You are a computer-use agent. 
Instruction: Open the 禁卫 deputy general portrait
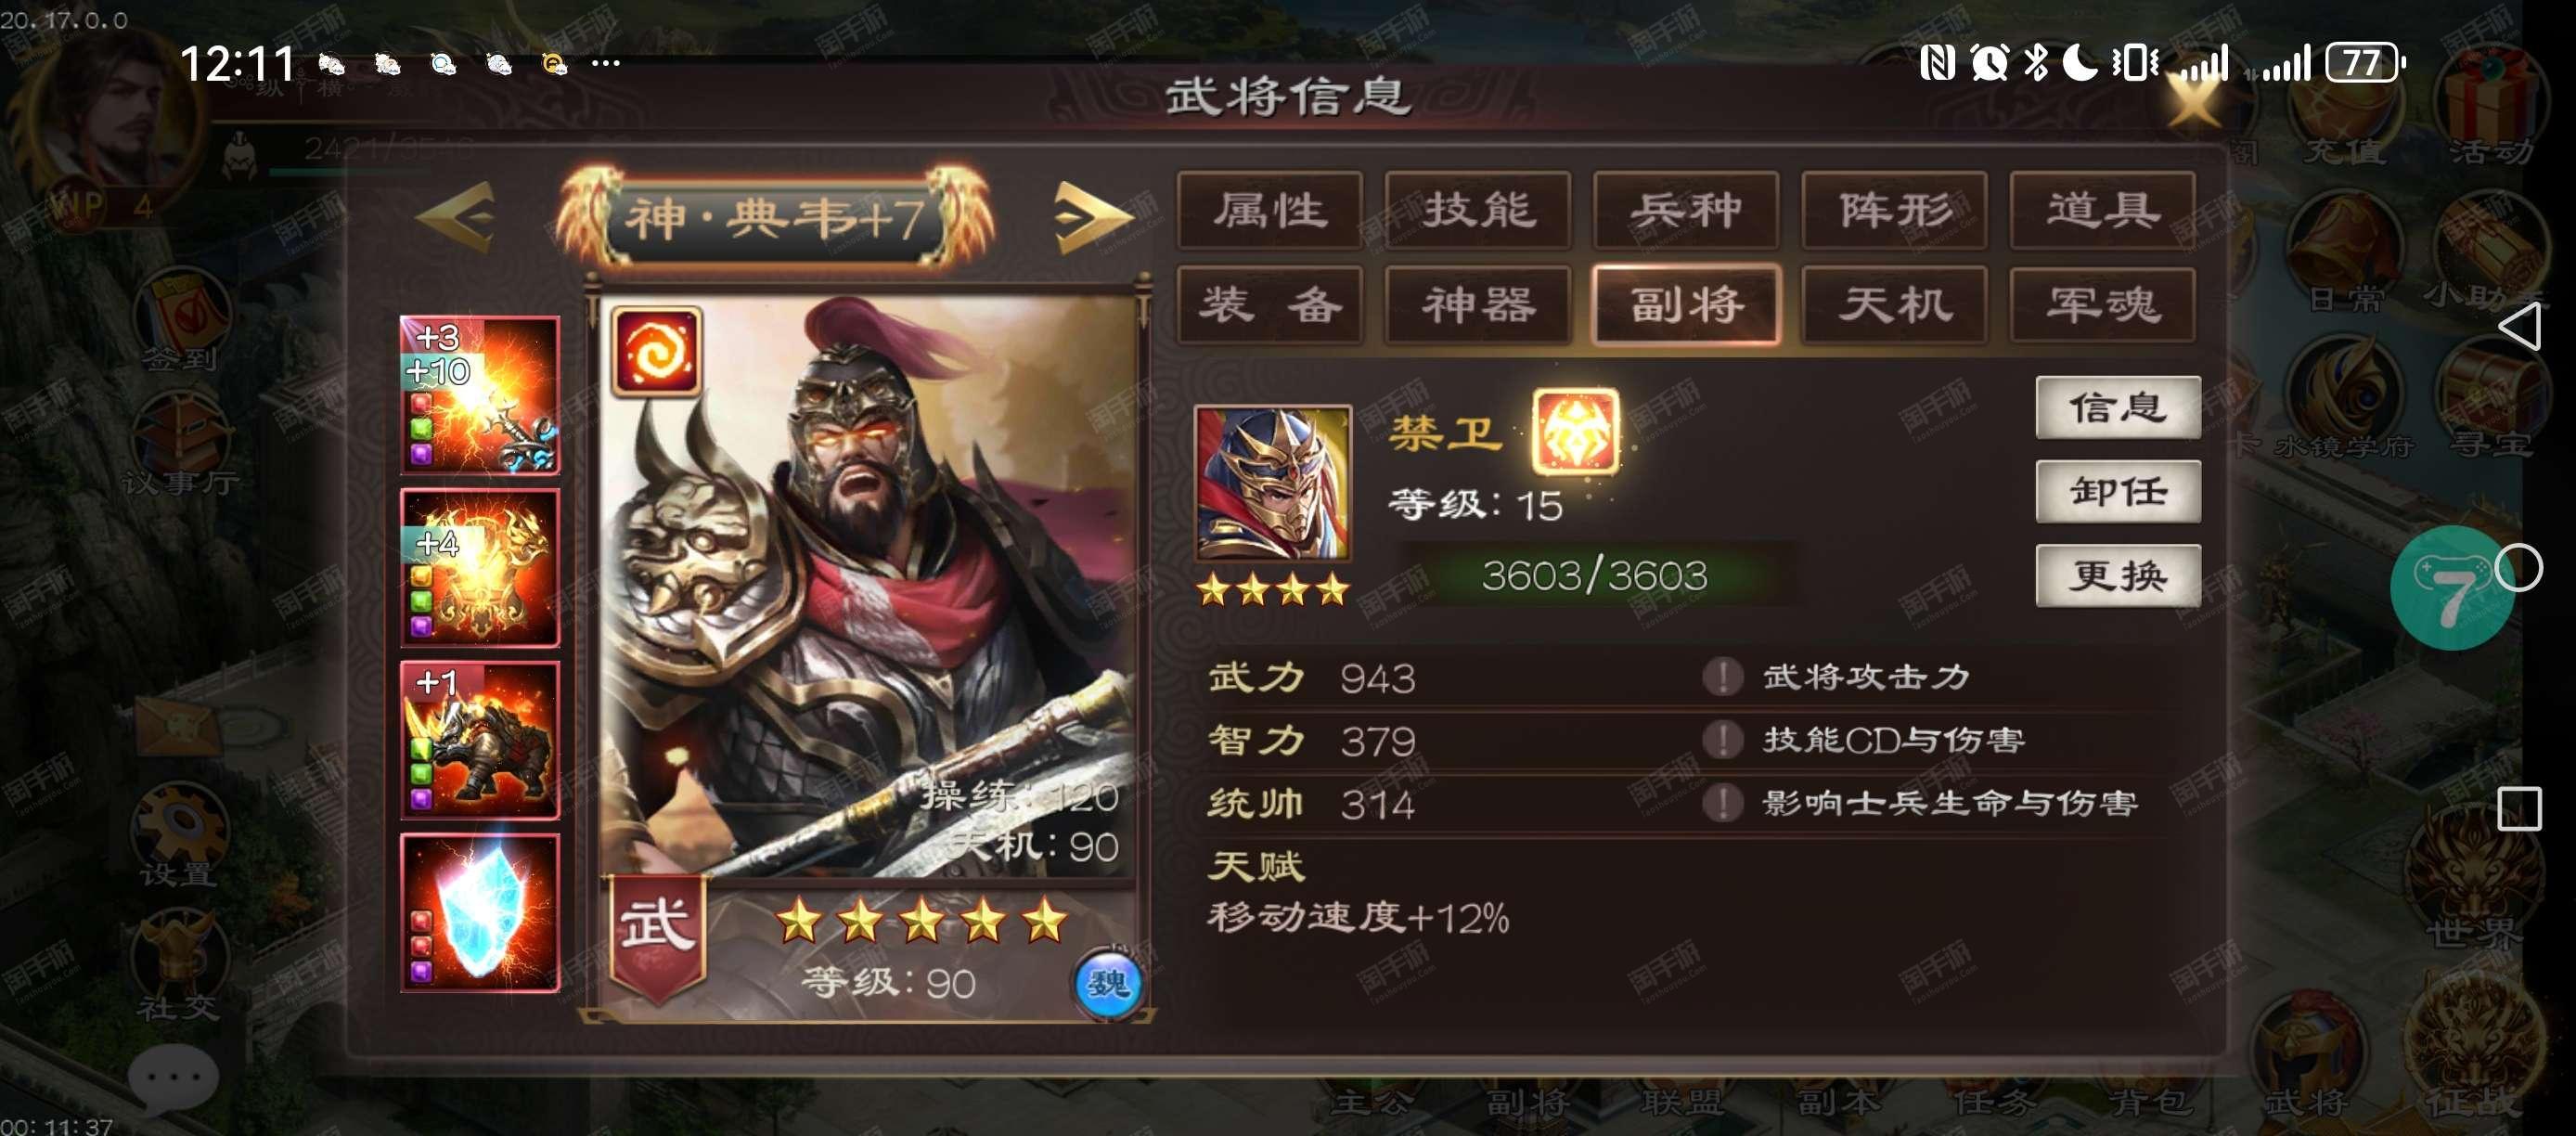[x=1272, y=482]
